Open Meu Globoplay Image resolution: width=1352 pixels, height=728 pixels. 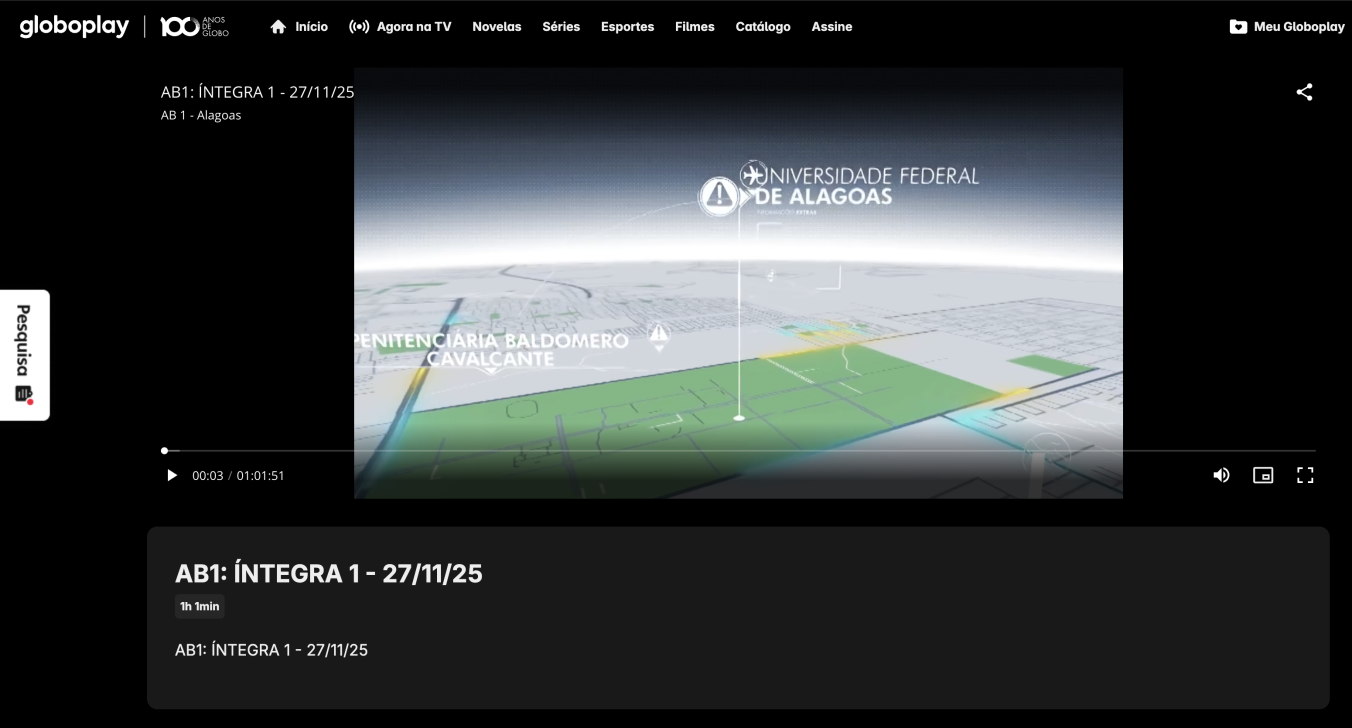1287,27
